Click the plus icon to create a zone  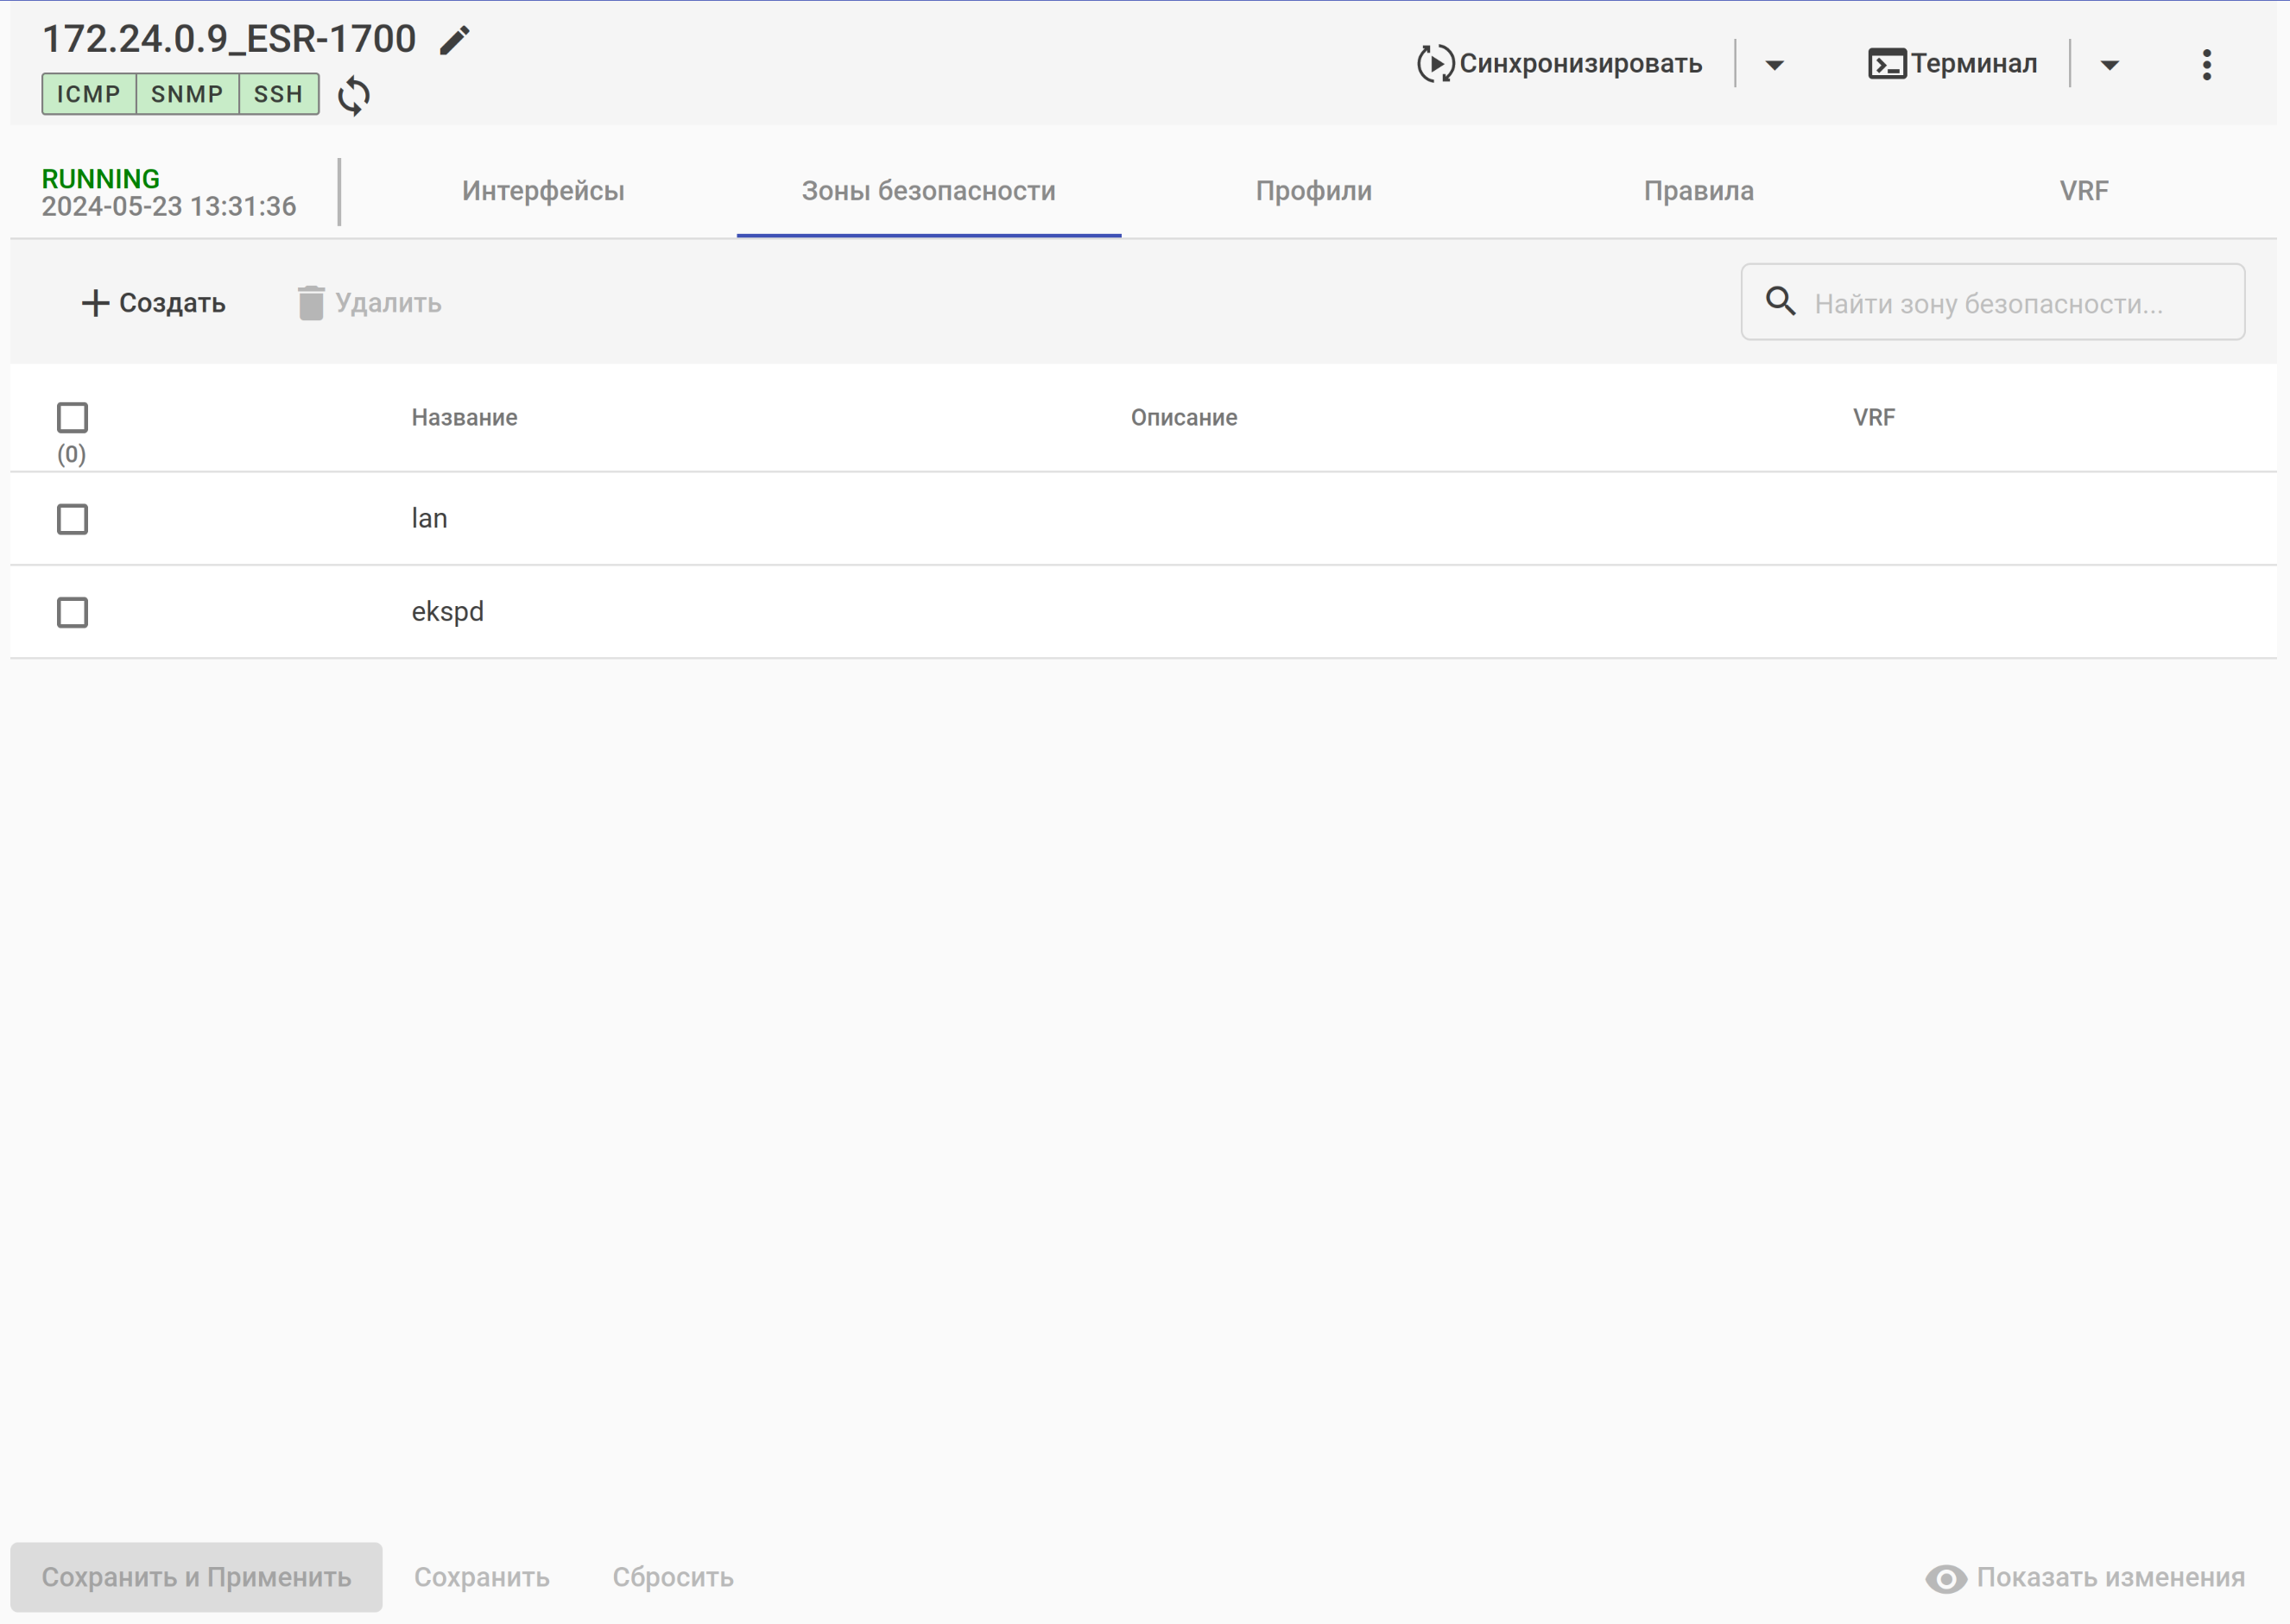click(95, 303)
